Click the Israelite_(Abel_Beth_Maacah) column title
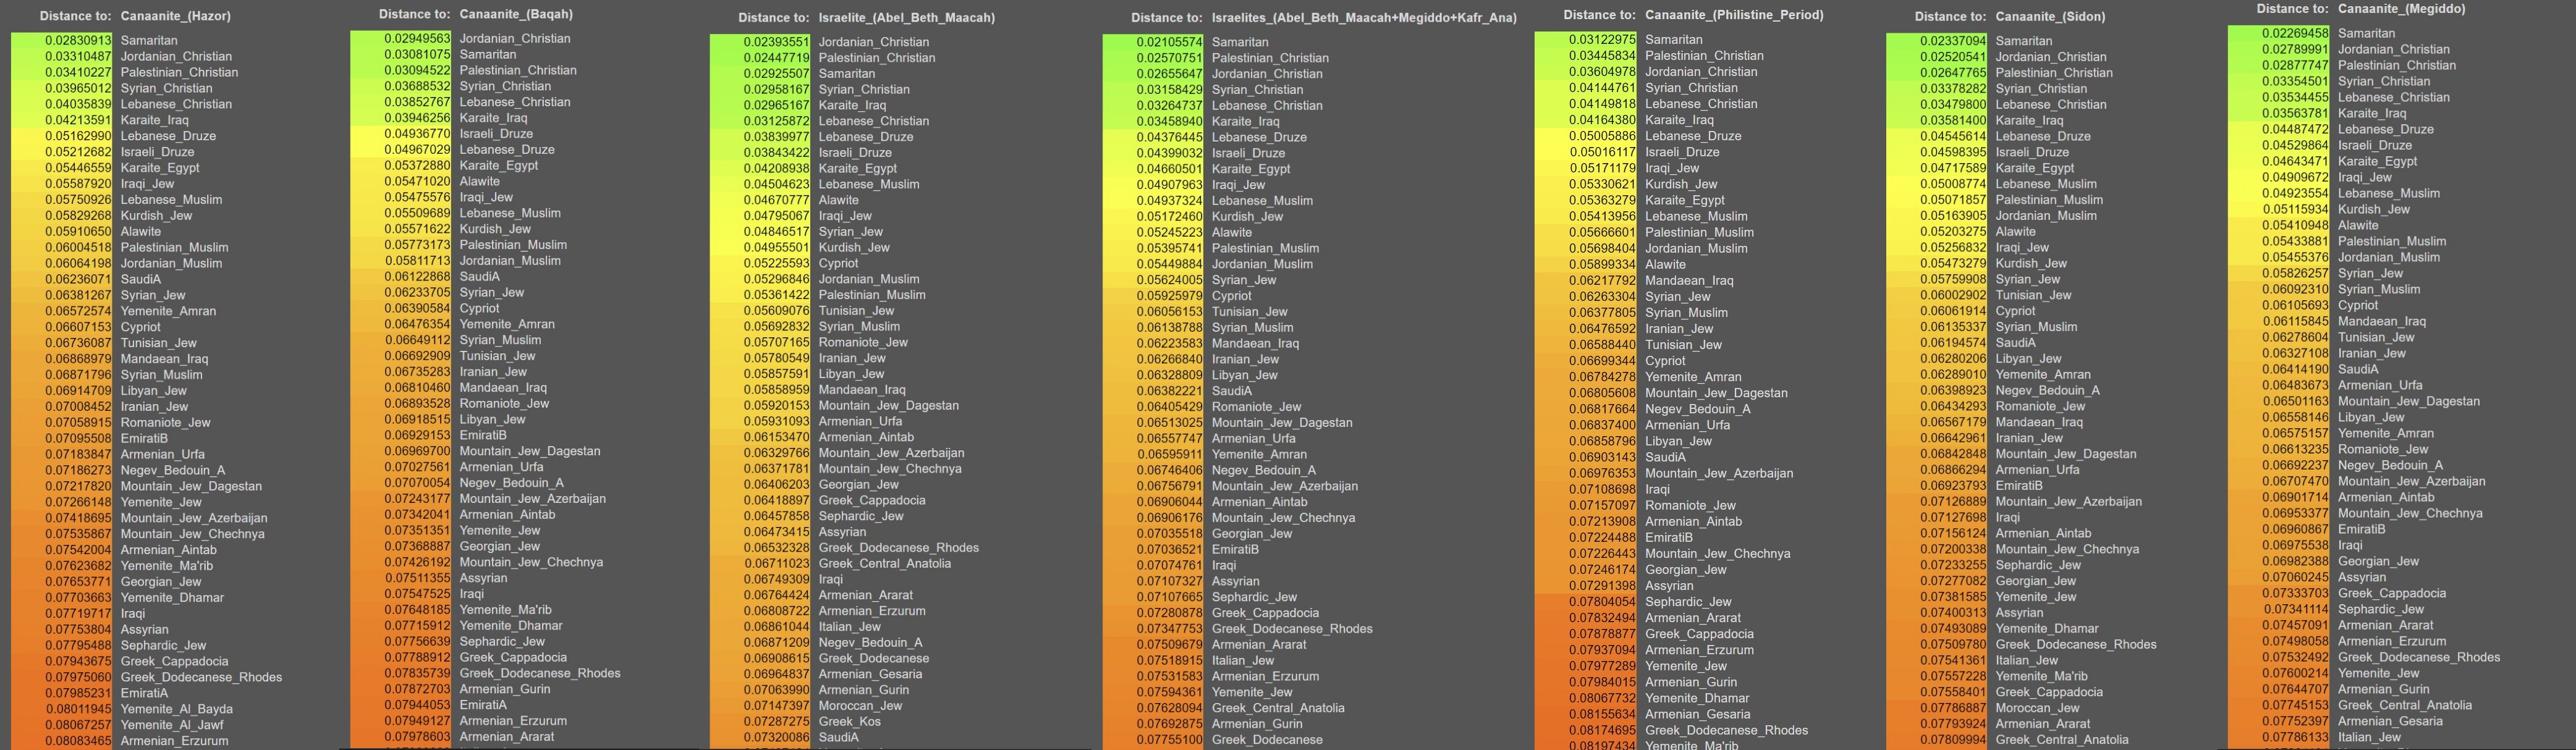 tap(906, 17)
